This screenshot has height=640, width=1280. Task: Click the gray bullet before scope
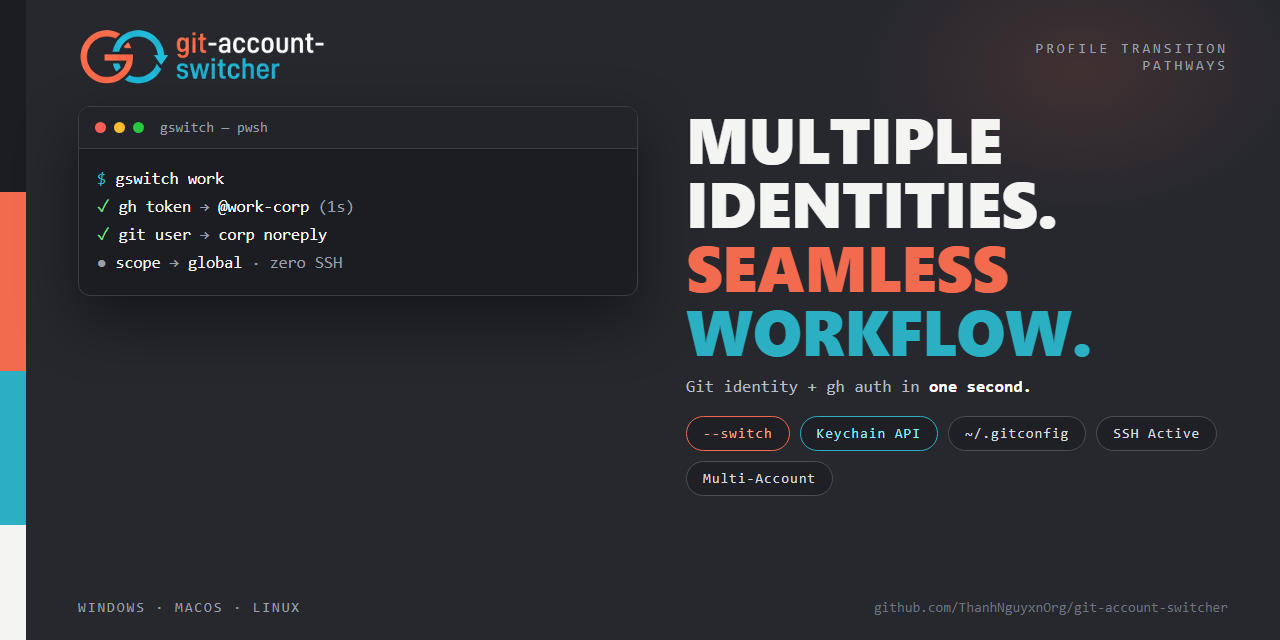click(102, 263)
